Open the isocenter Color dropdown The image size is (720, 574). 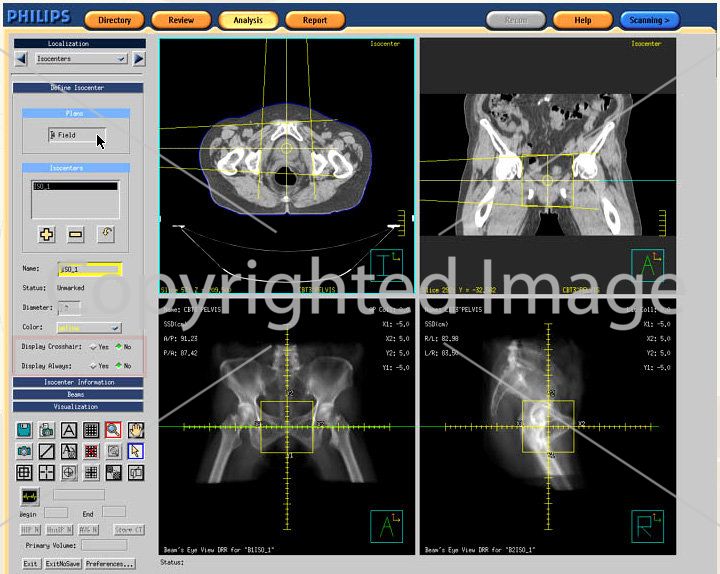pyautogui.click(x=89, y=327)
